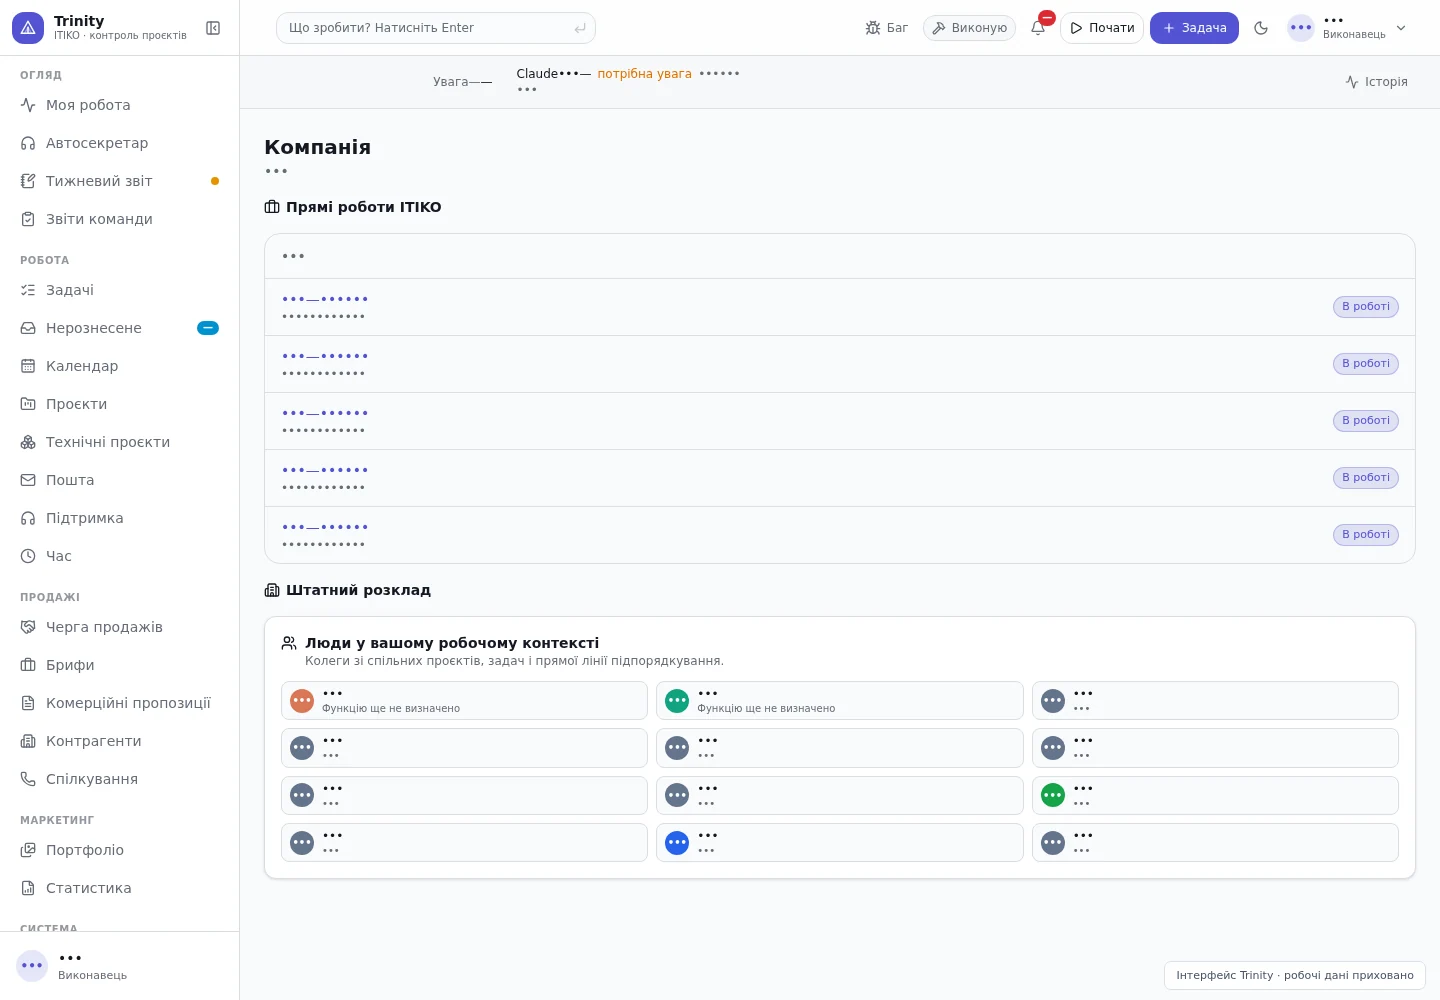Click the Спілкування phone icon

coord(28,779)
